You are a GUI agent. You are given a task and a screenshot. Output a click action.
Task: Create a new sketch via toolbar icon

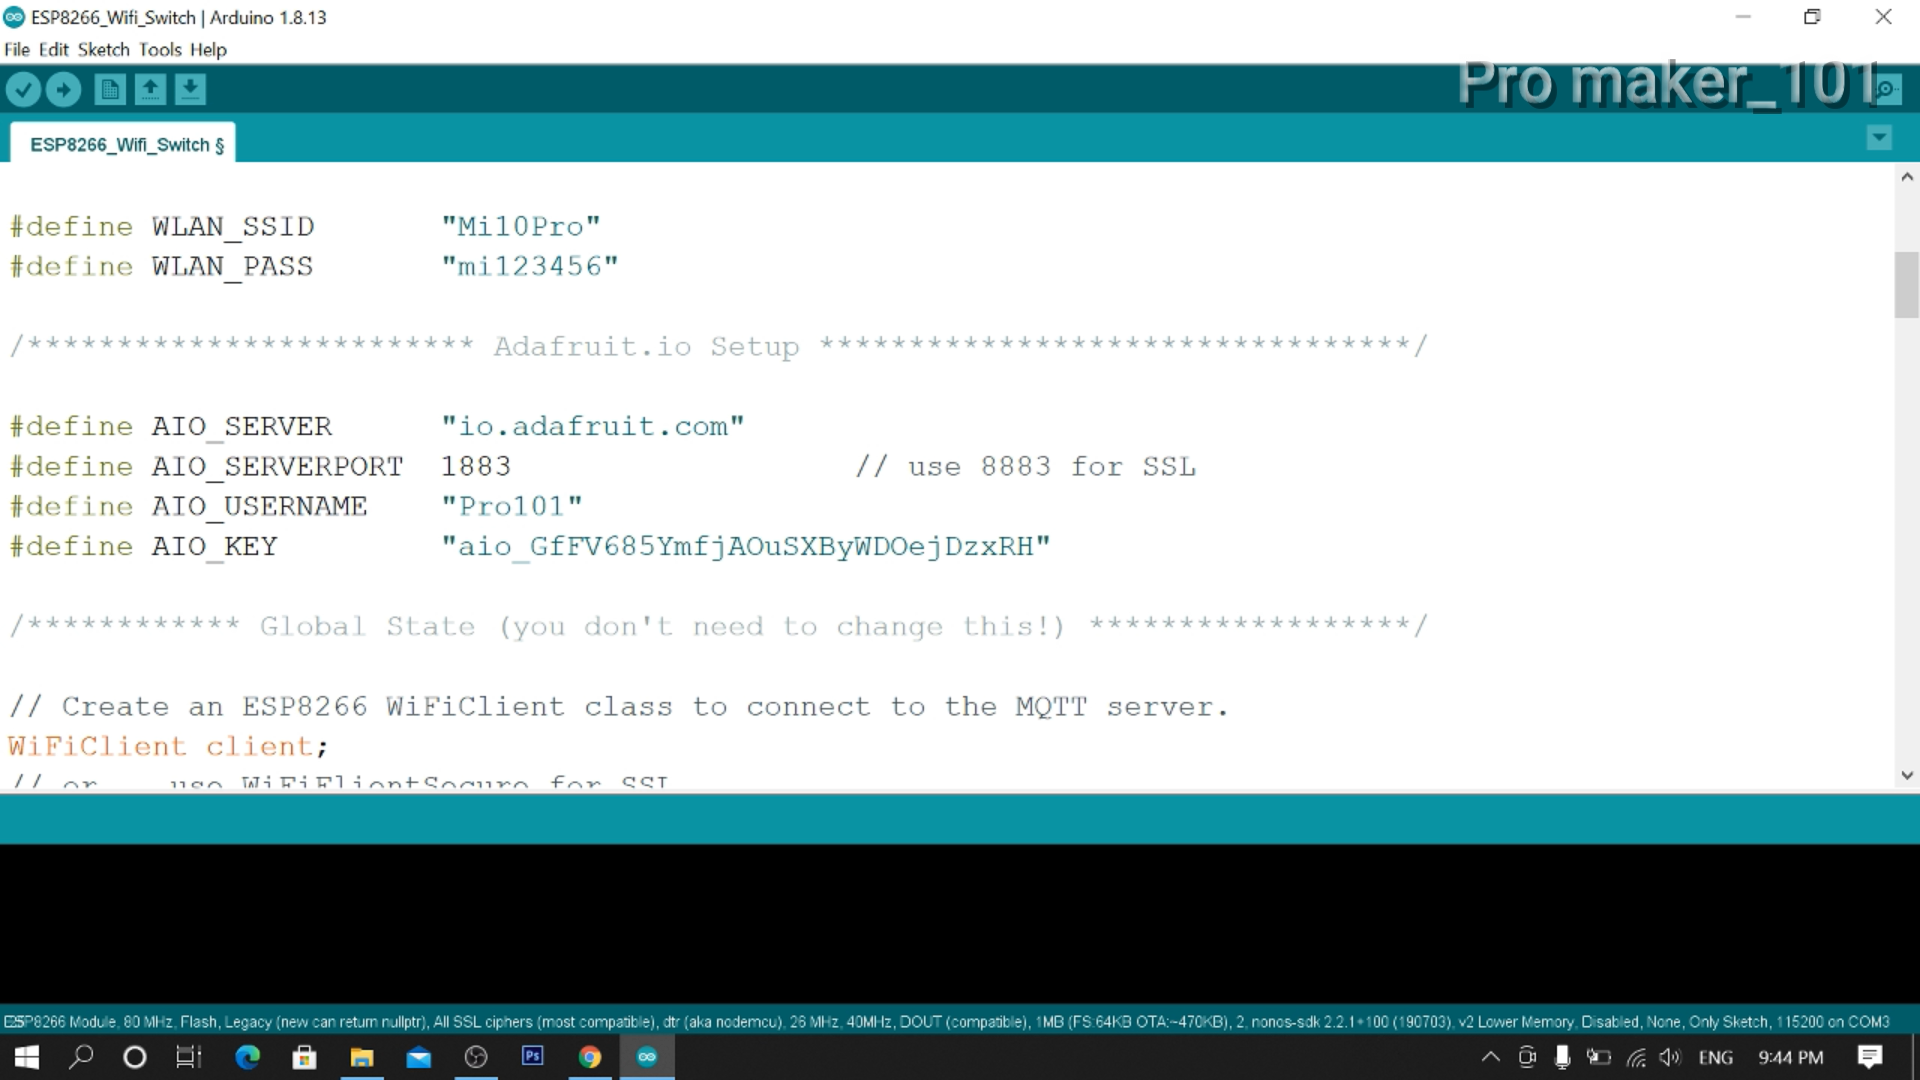point(110,89)
